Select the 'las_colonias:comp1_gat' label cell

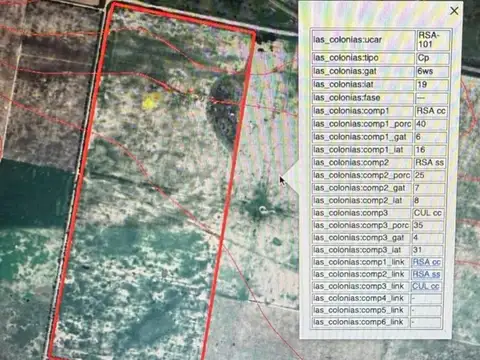tap(362, 137)
